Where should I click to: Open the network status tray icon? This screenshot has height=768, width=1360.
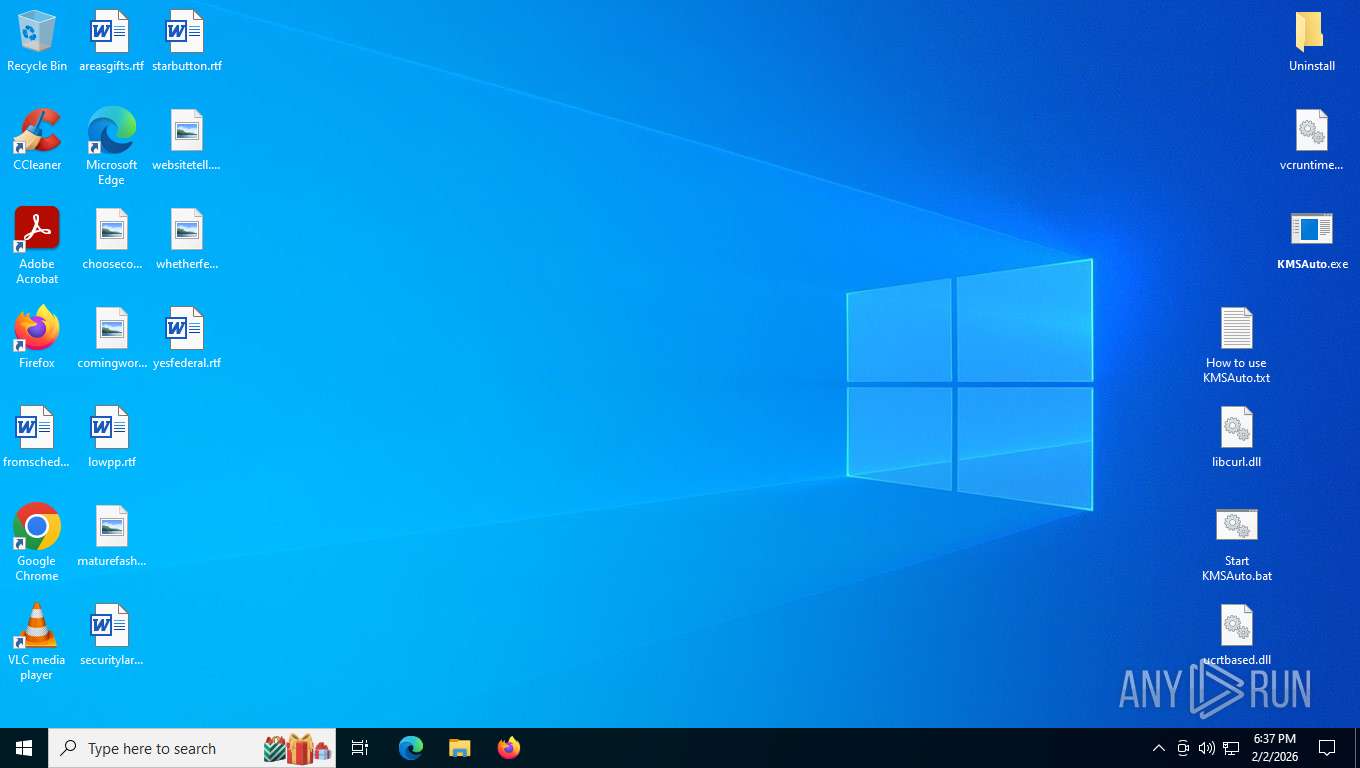click(1231, 748)
